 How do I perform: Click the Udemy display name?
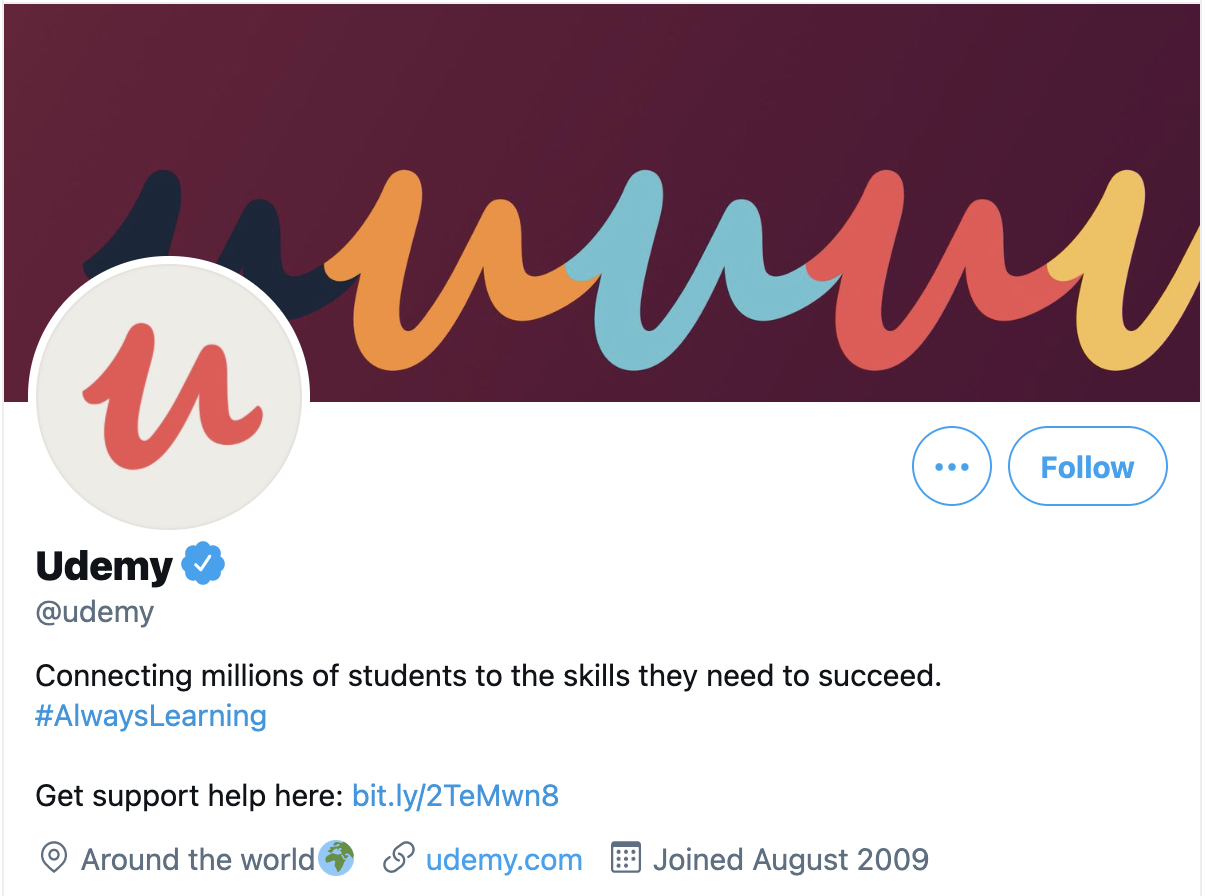(104, 566)
